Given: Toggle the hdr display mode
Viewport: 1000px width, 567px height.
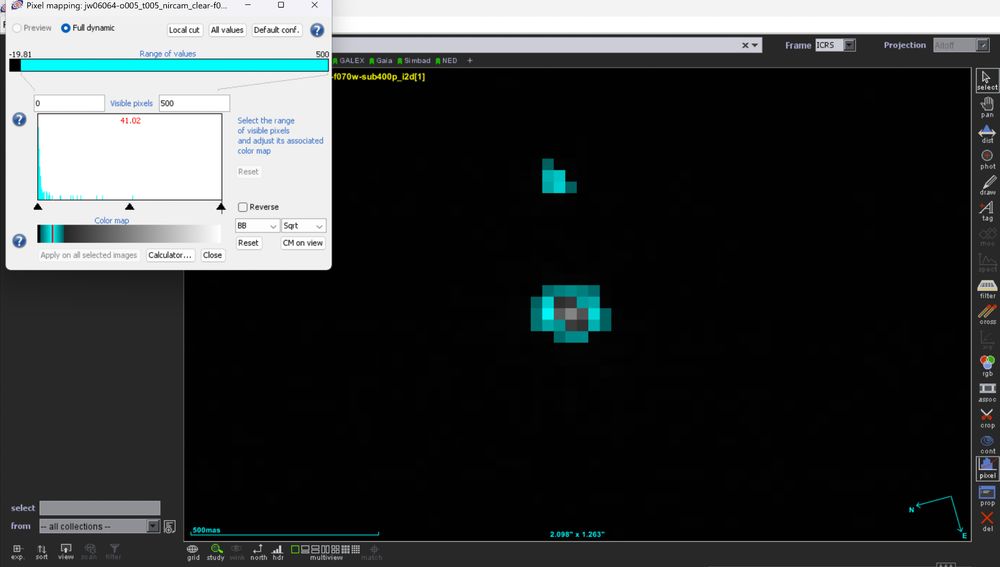Looking at the screenshot, I should coord(277,552).
